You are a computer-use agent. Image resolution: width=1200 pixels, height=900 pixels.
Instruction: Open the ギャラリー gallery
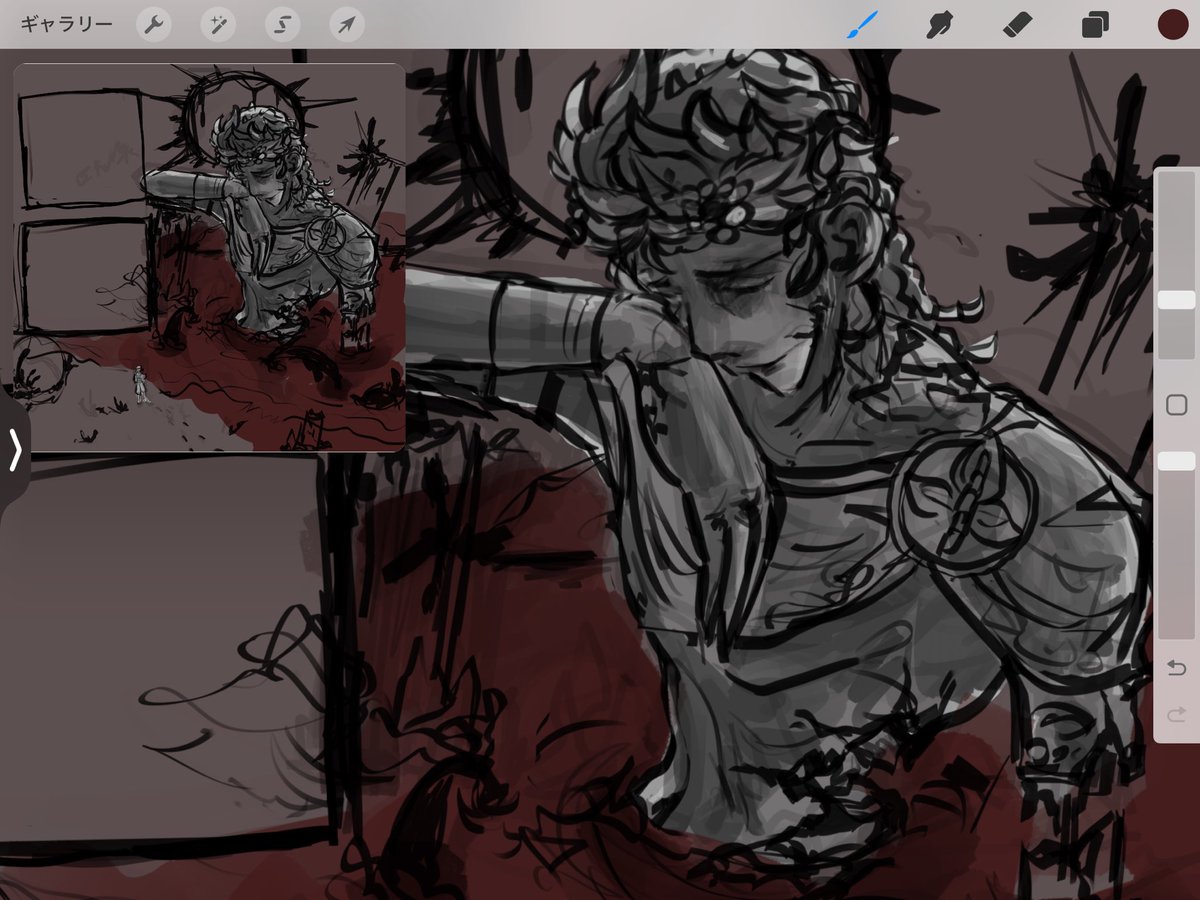point(66,25)
